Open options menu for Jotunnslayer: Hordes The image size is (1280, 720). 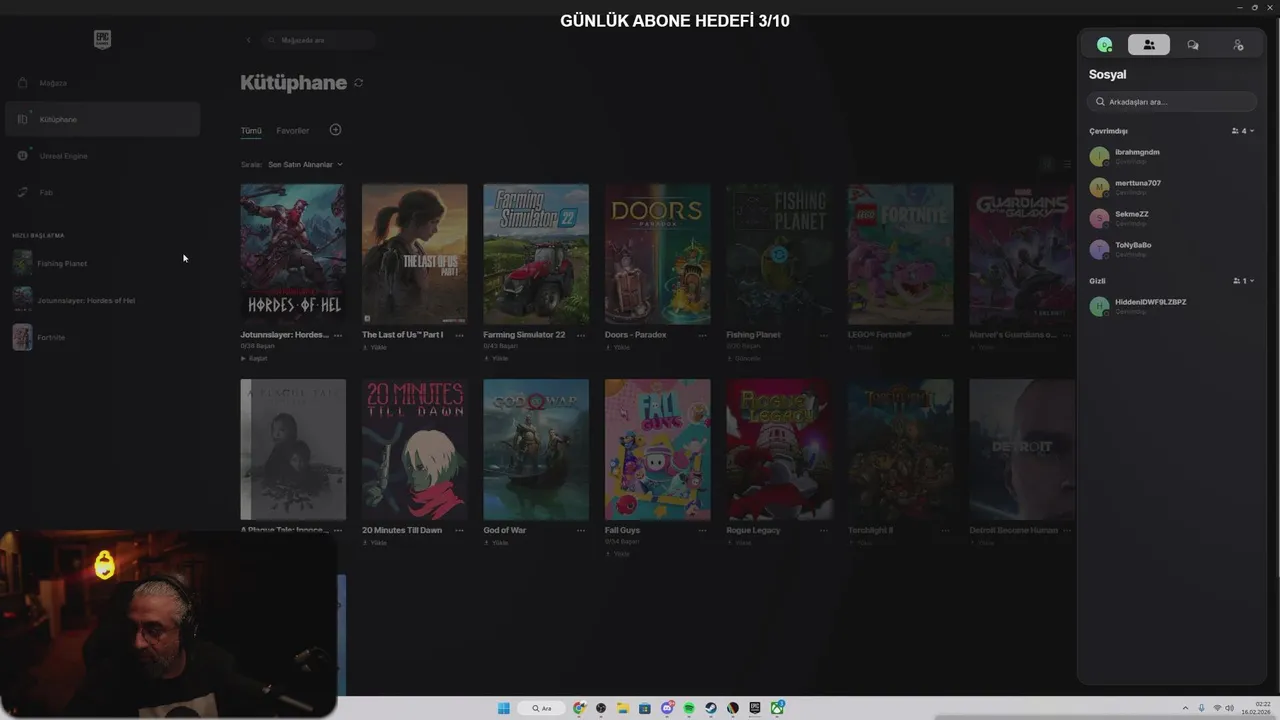[338, 335]
